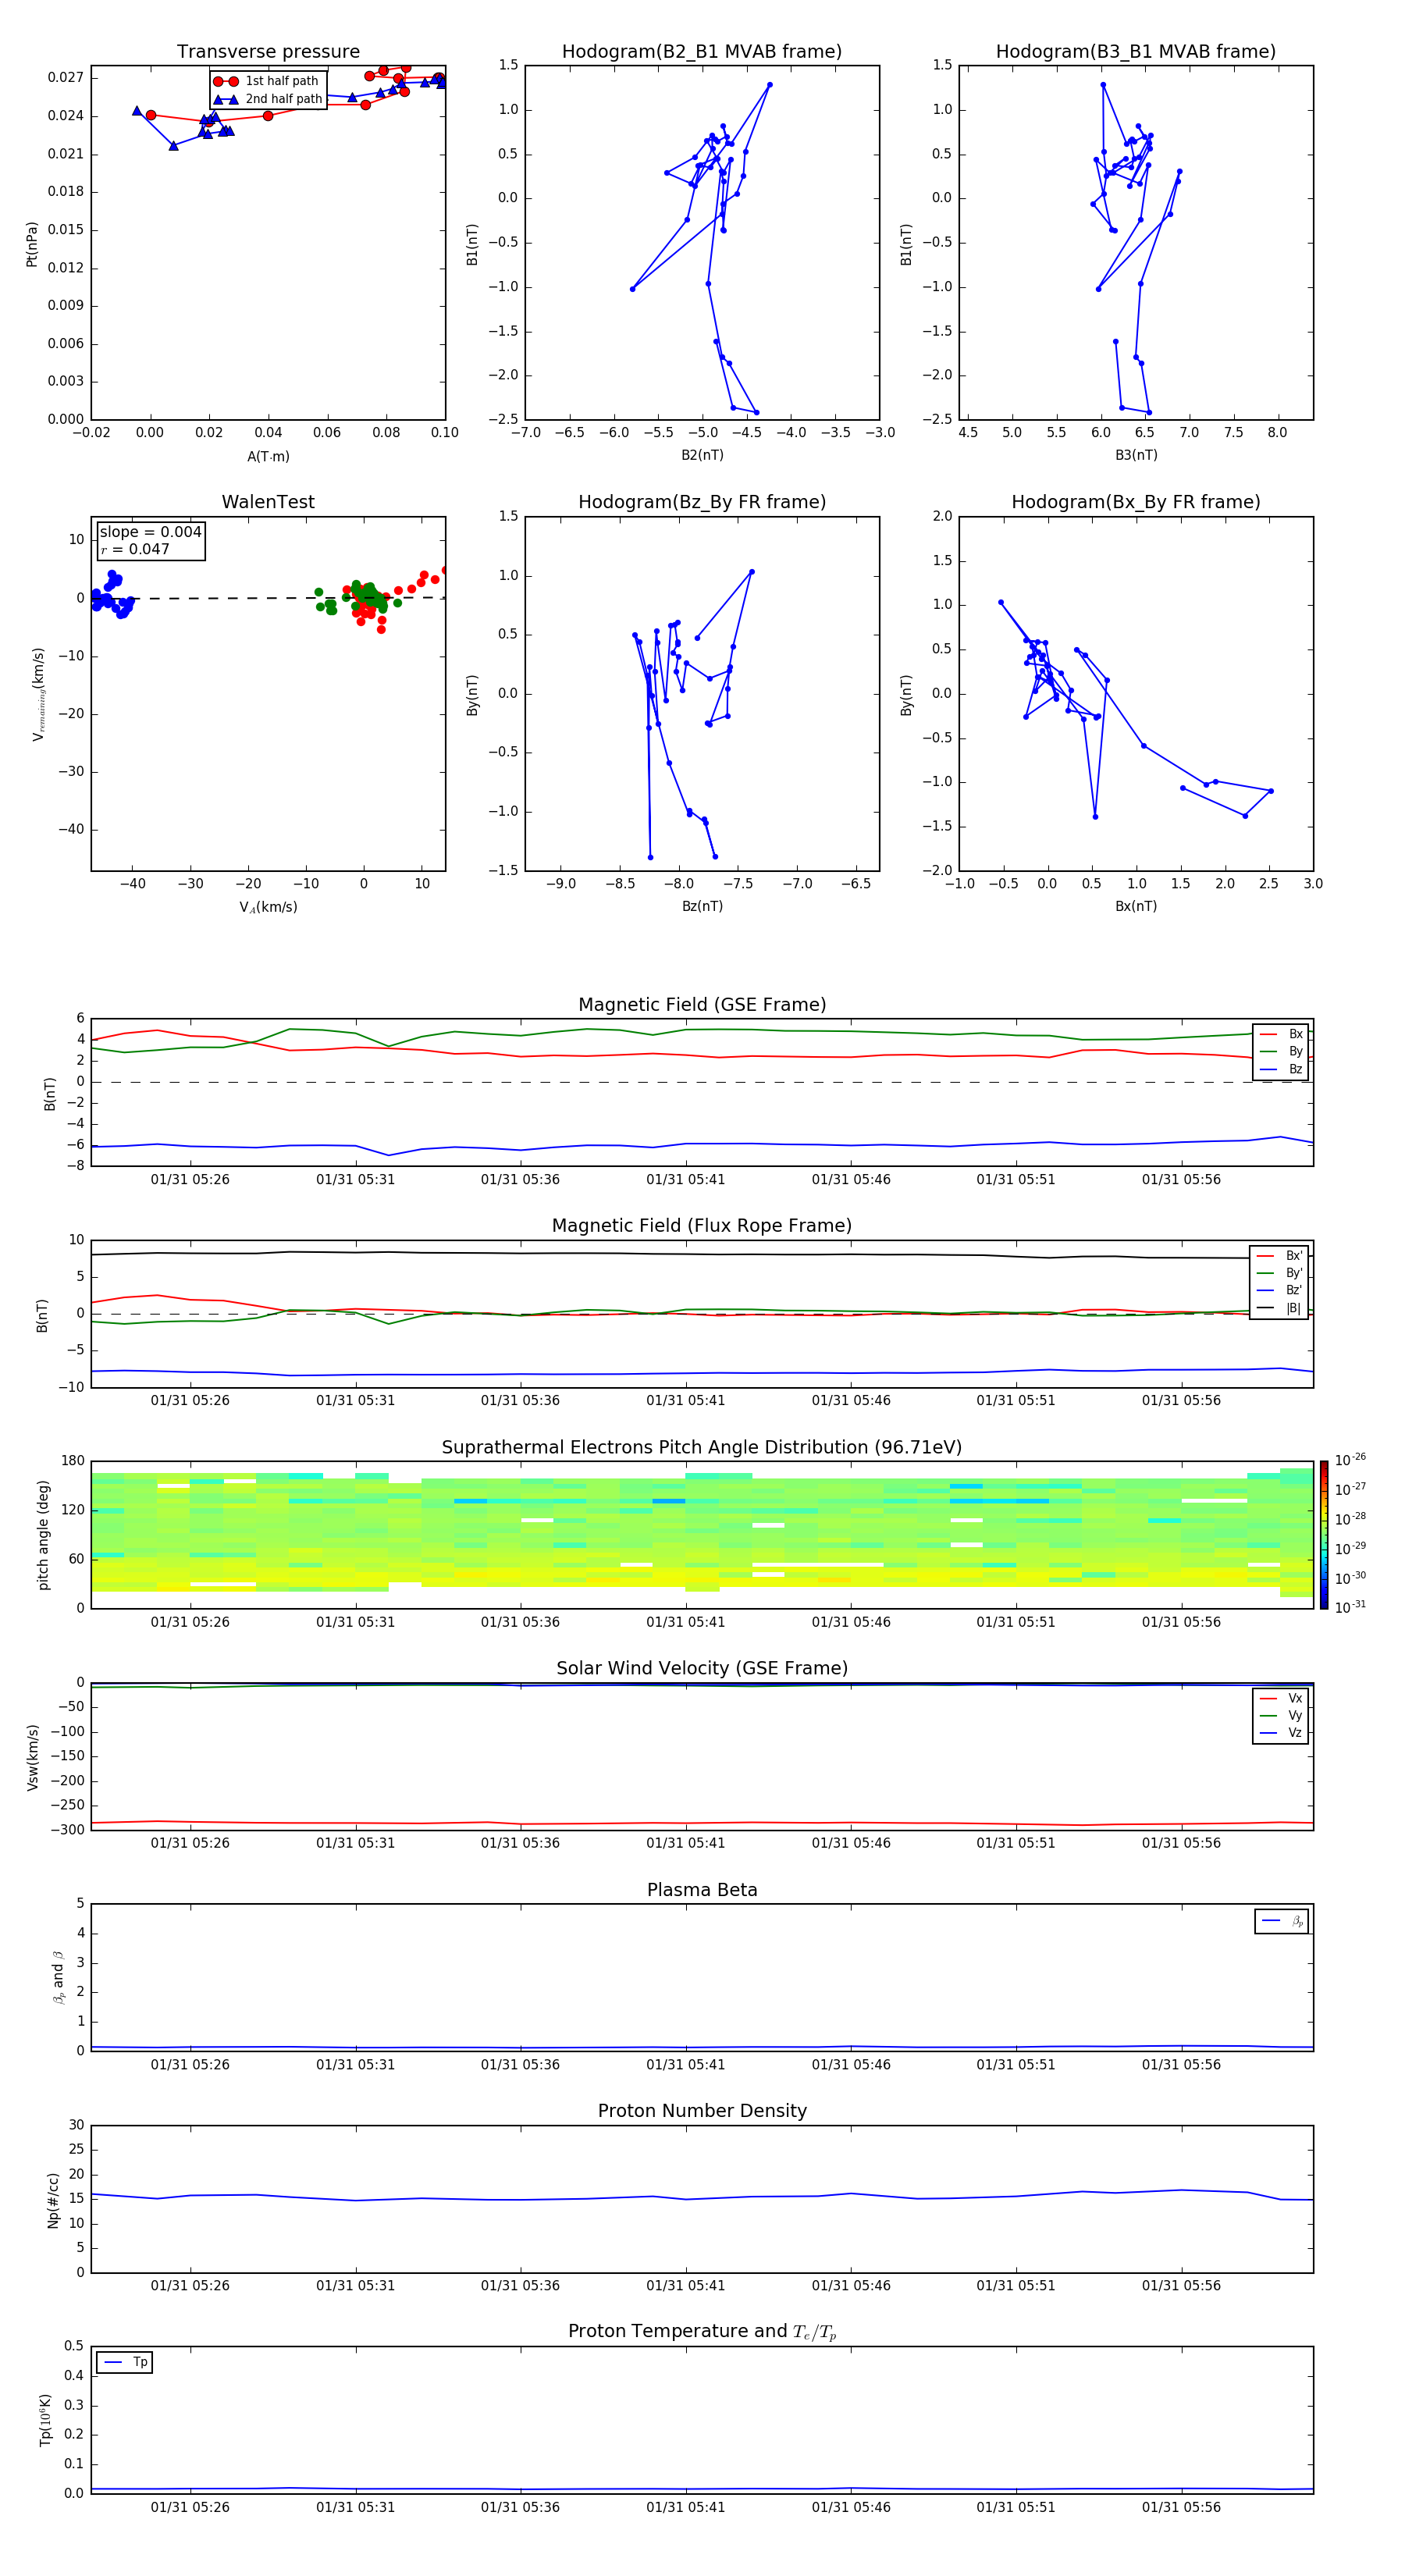
Task: Click the colorbar's top label, 10^-26
Action: click(1350, 1460)
